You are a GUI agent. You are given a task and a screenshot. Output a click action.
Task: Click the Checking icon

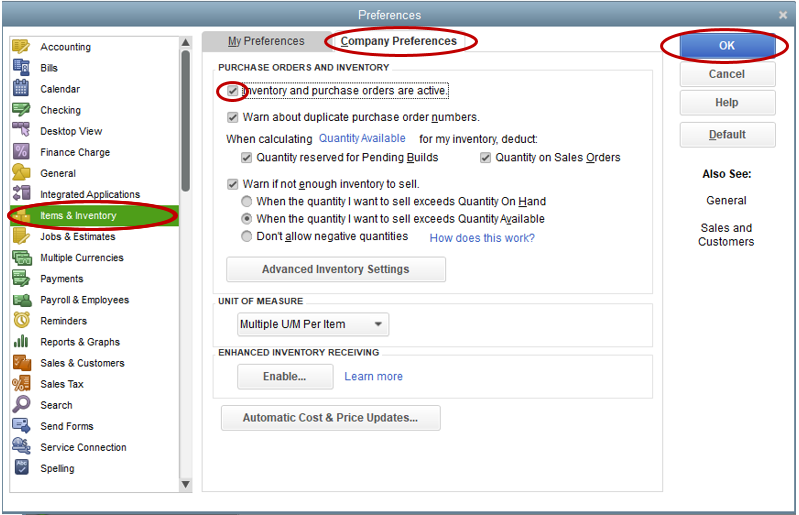(x=21, y=110)
